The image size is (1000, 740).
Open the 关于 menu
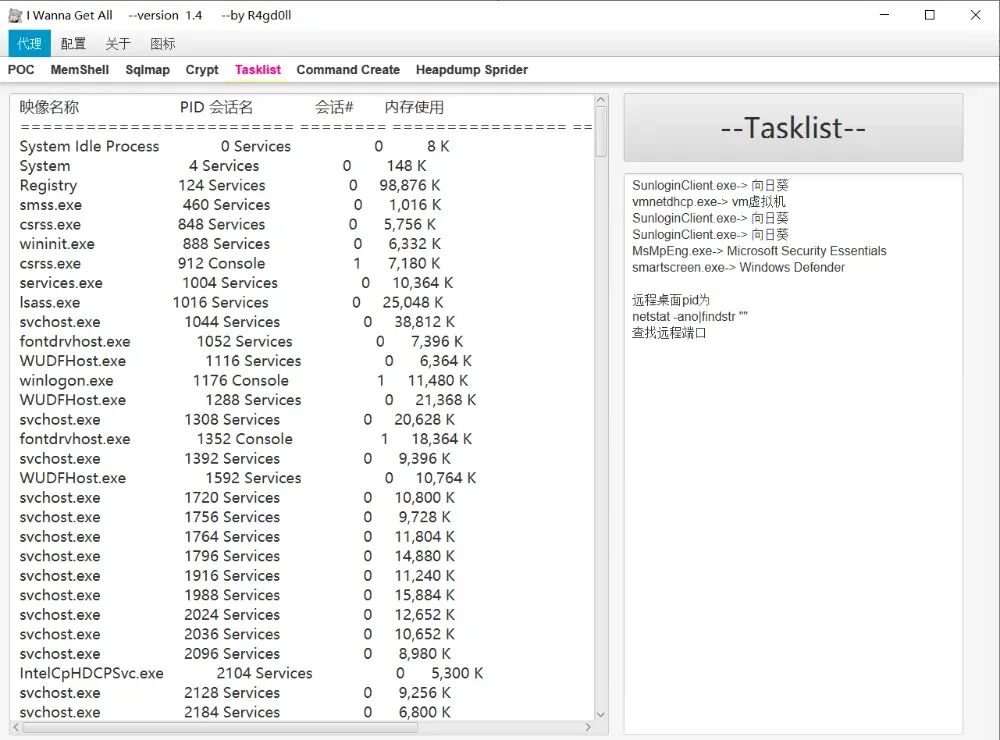tap(118, 43)
